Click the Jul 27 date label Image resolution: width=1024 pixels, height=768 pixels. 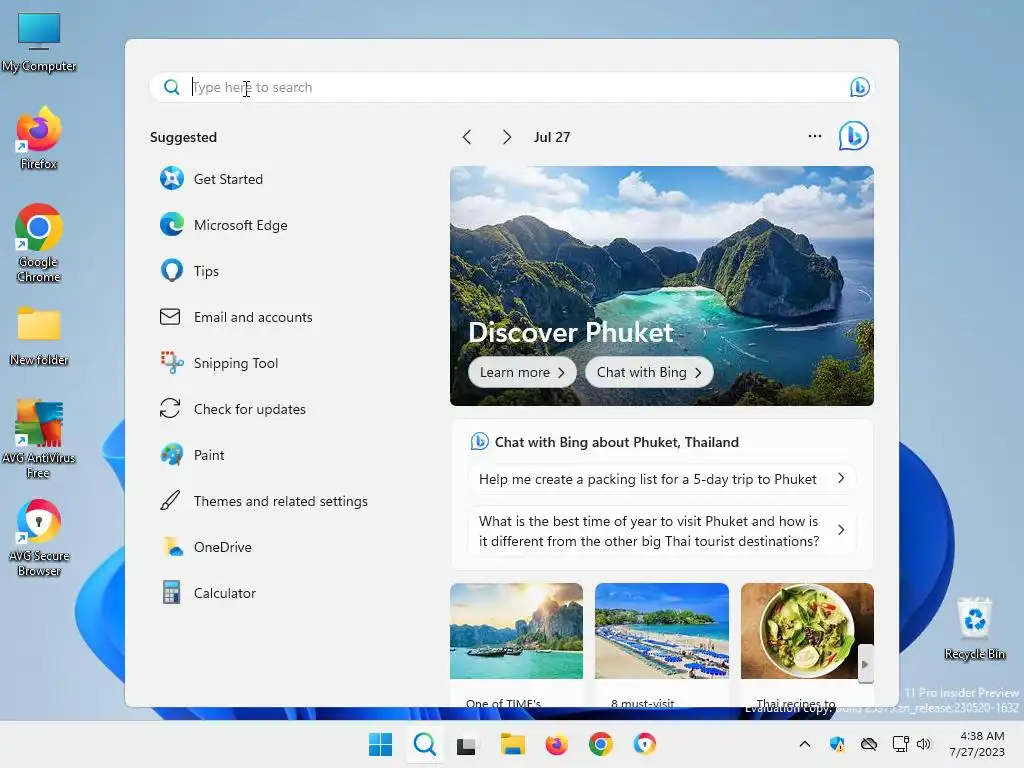(x=552, y=137)
